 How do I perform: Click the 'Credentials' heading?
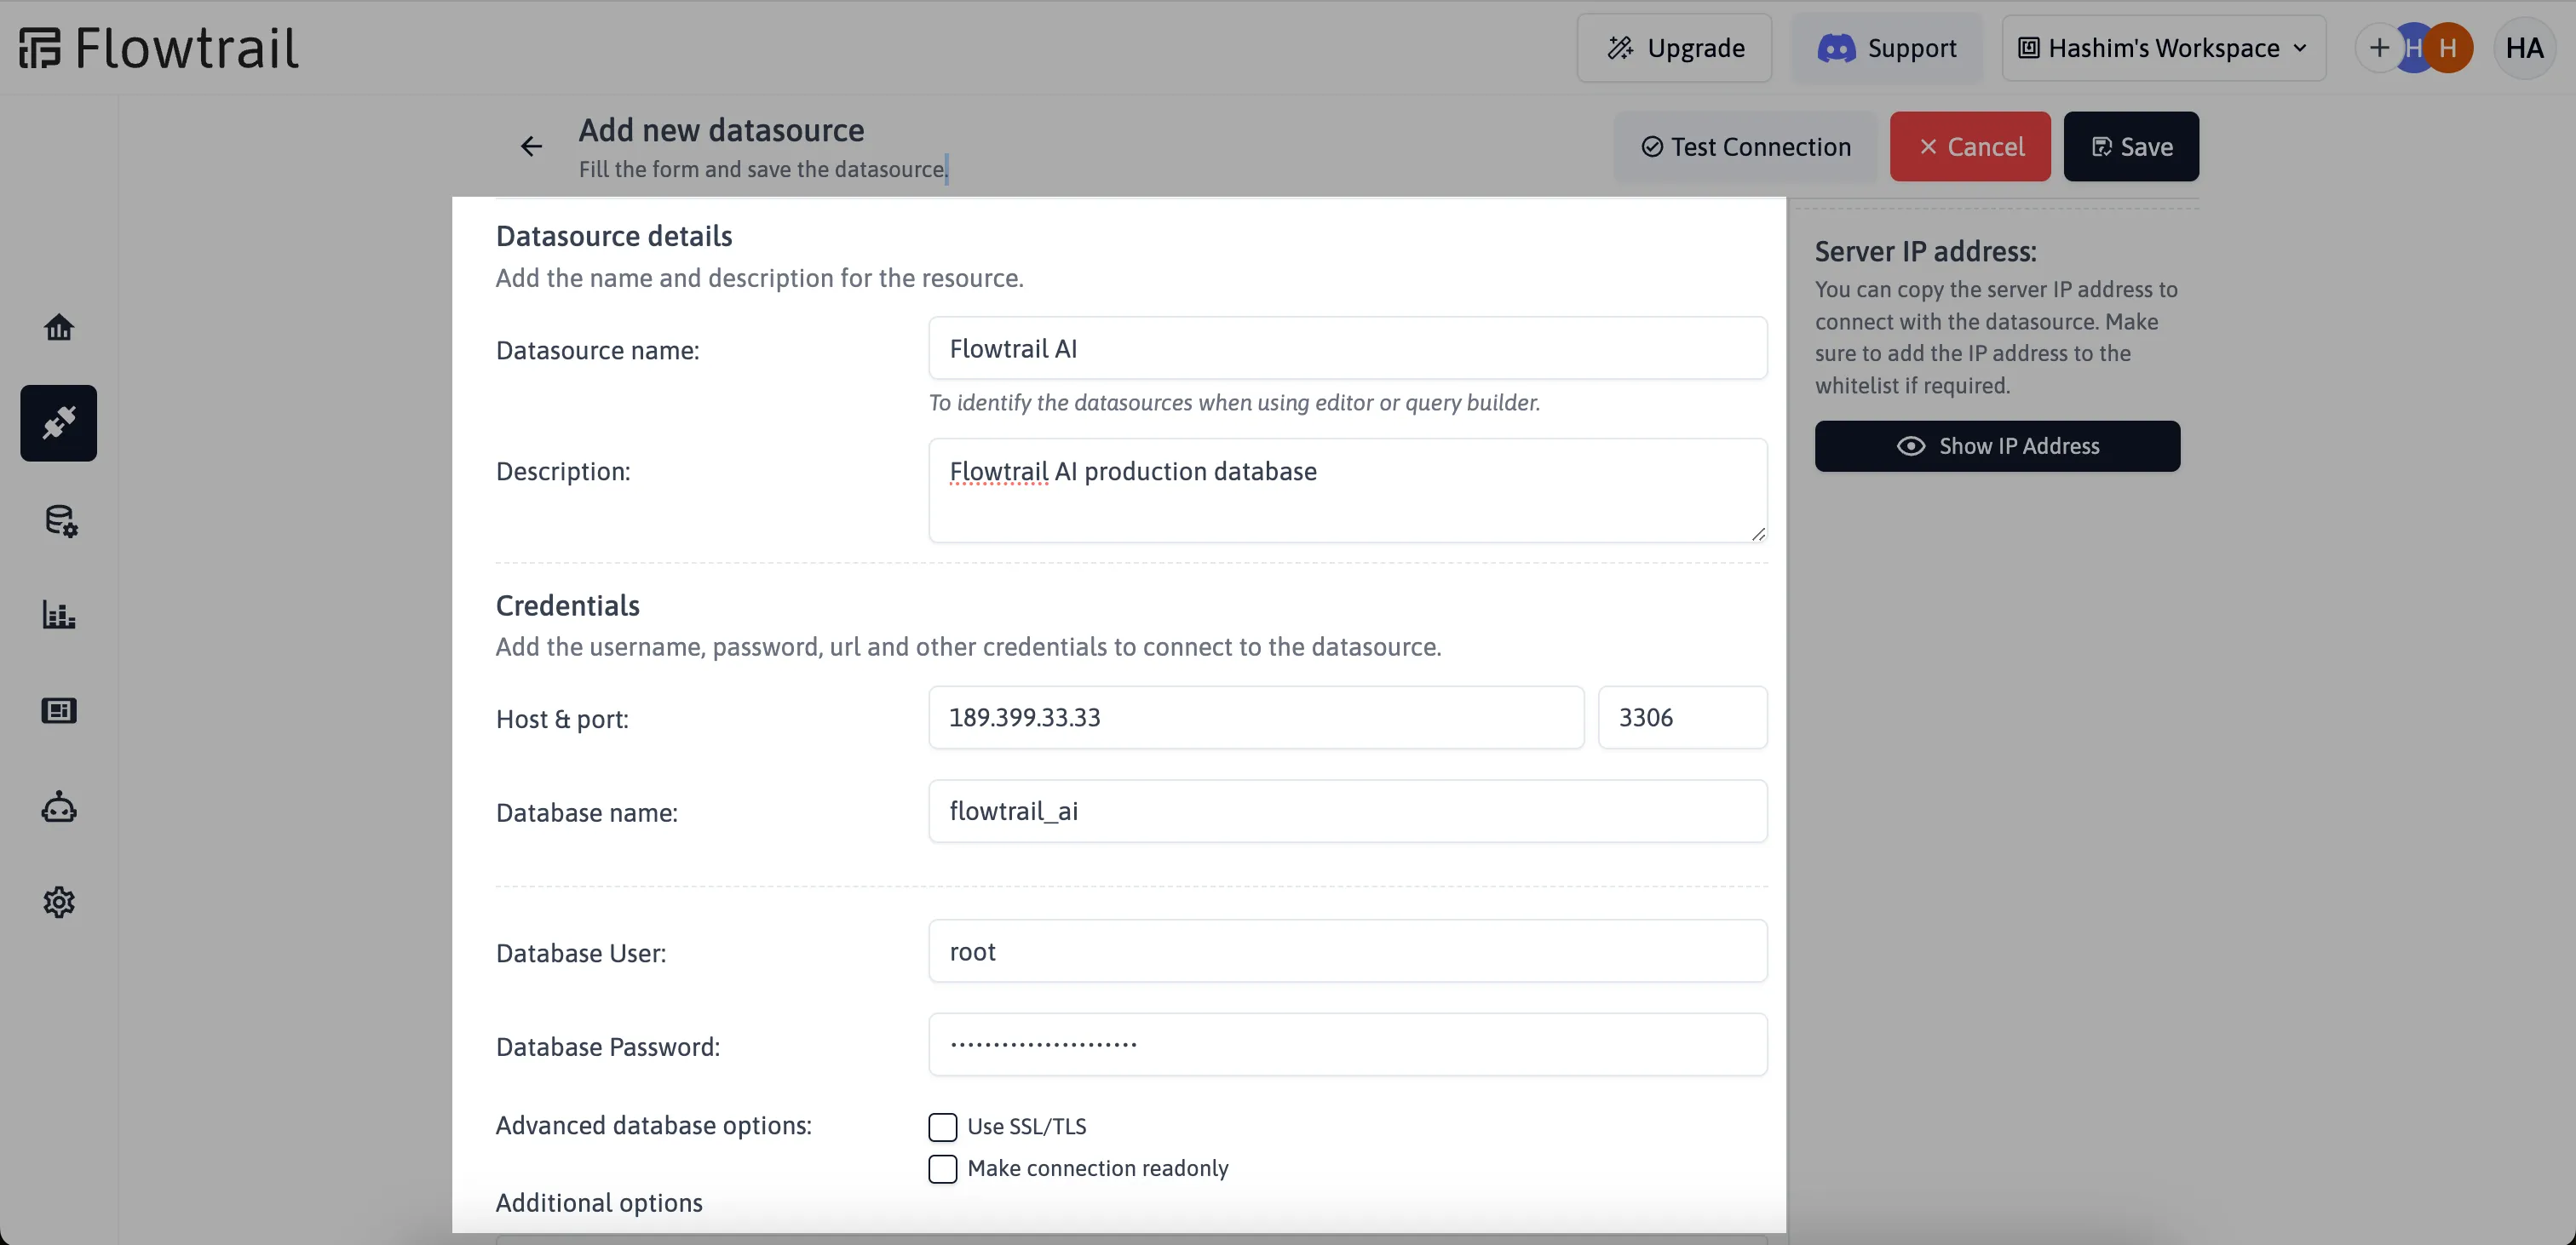(567, 605)
